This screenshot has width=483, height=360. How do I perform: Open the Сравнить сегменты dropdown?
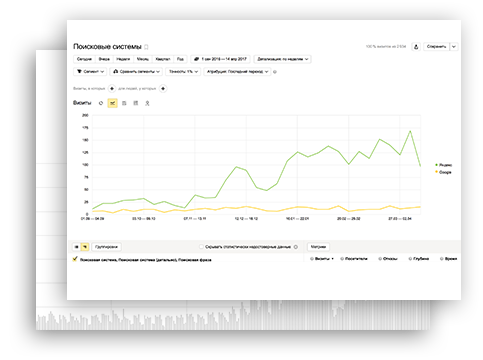pos(136,71)
